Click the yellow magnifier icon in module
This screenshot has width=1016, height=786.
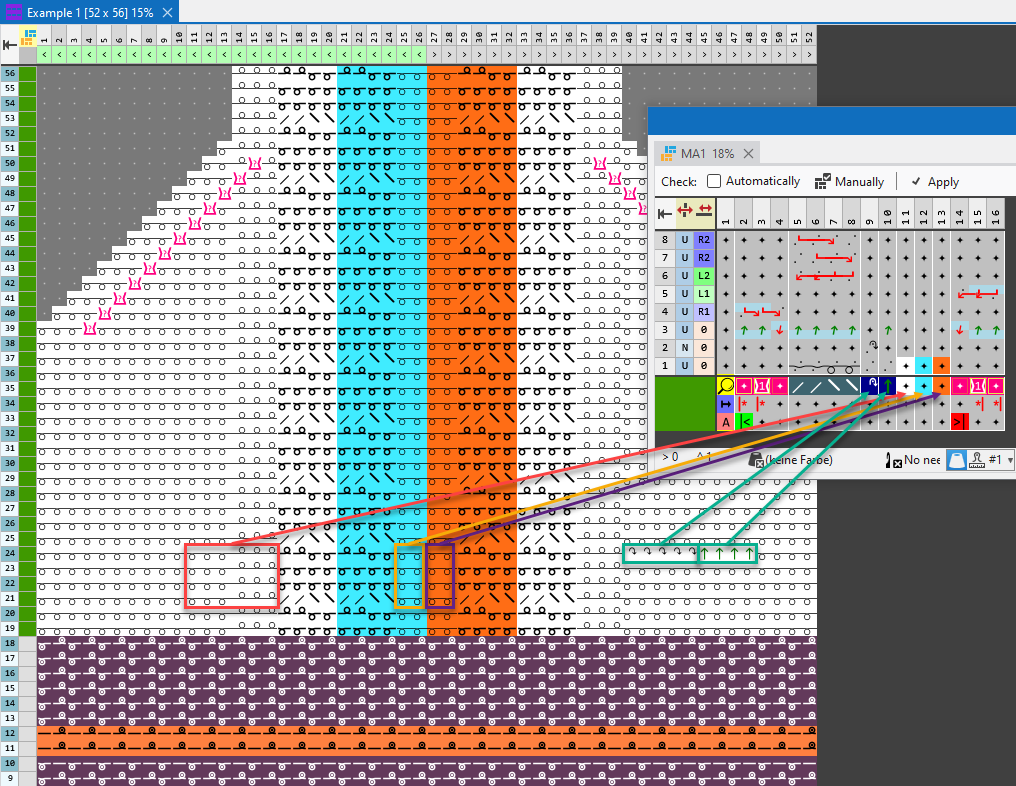[726, 385]
